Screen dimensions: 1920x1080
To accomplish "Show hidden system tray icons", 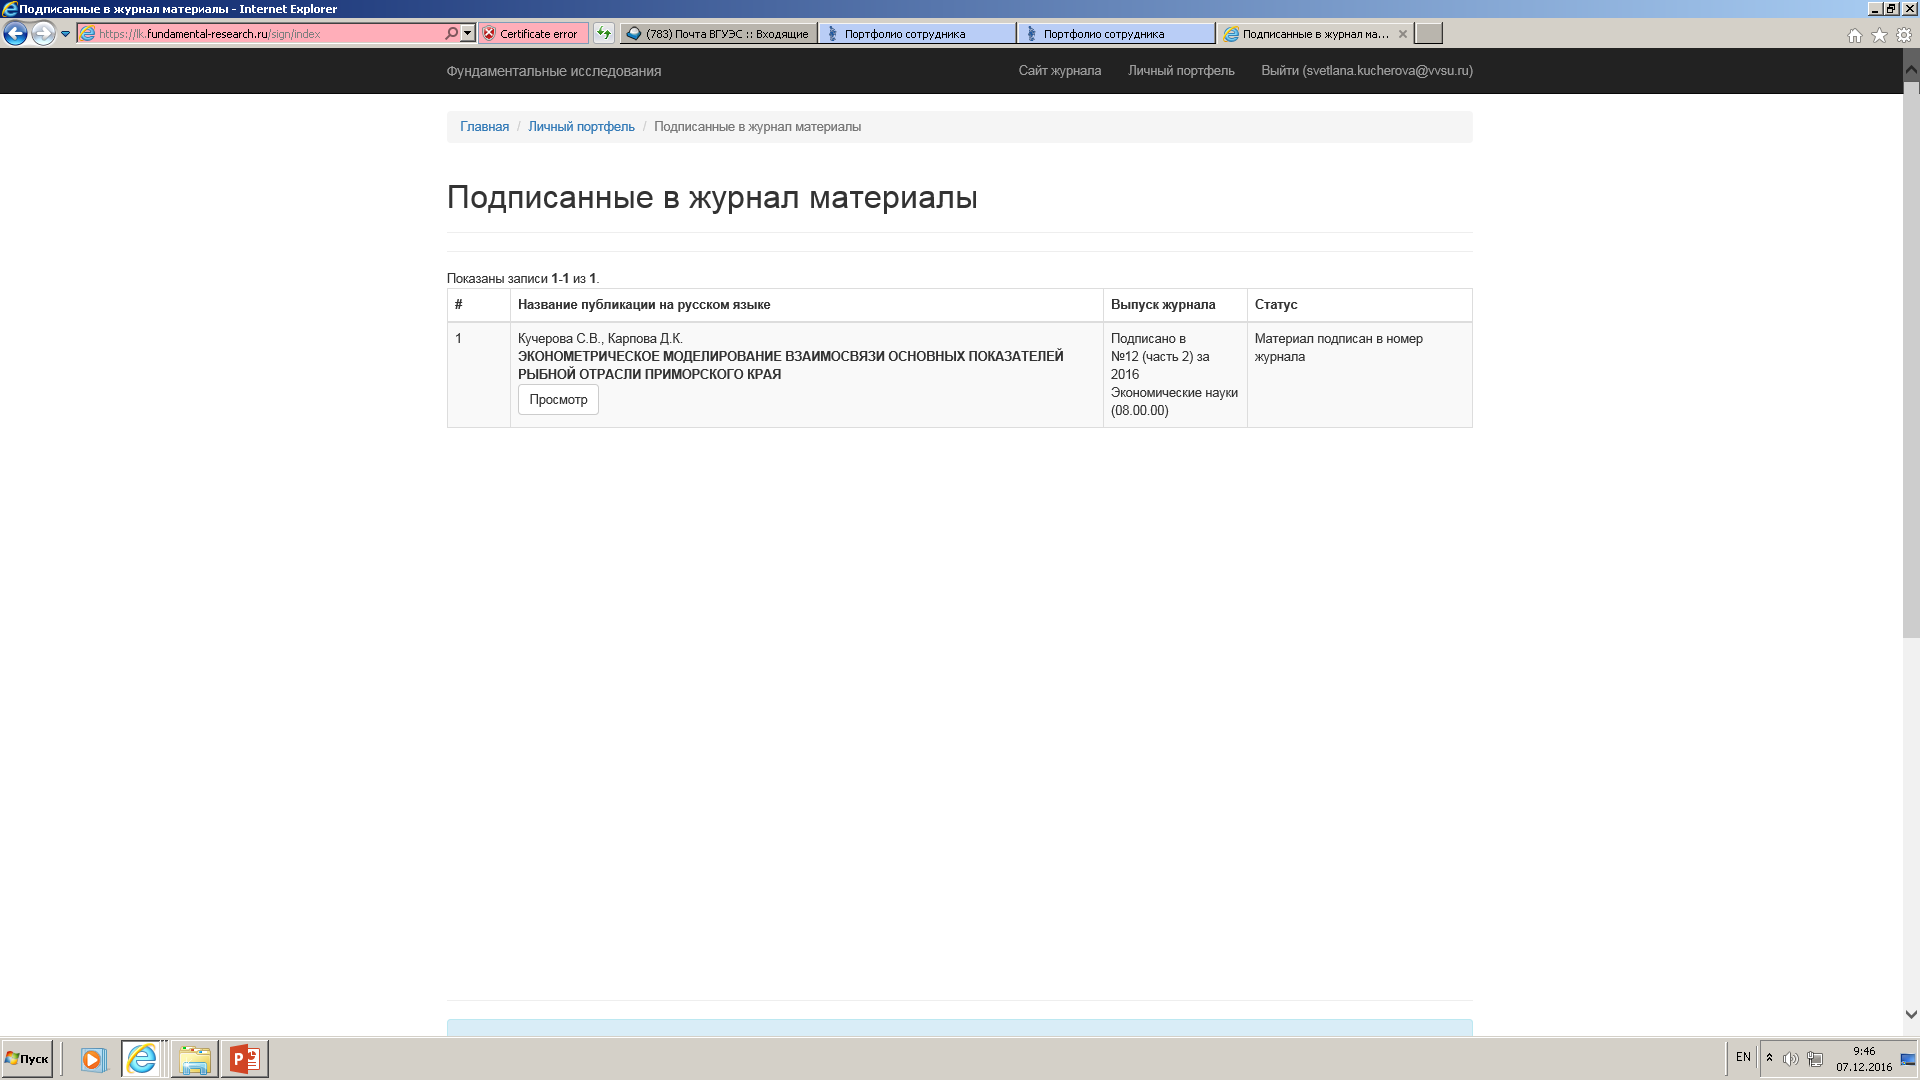I will [1769, 1057].
